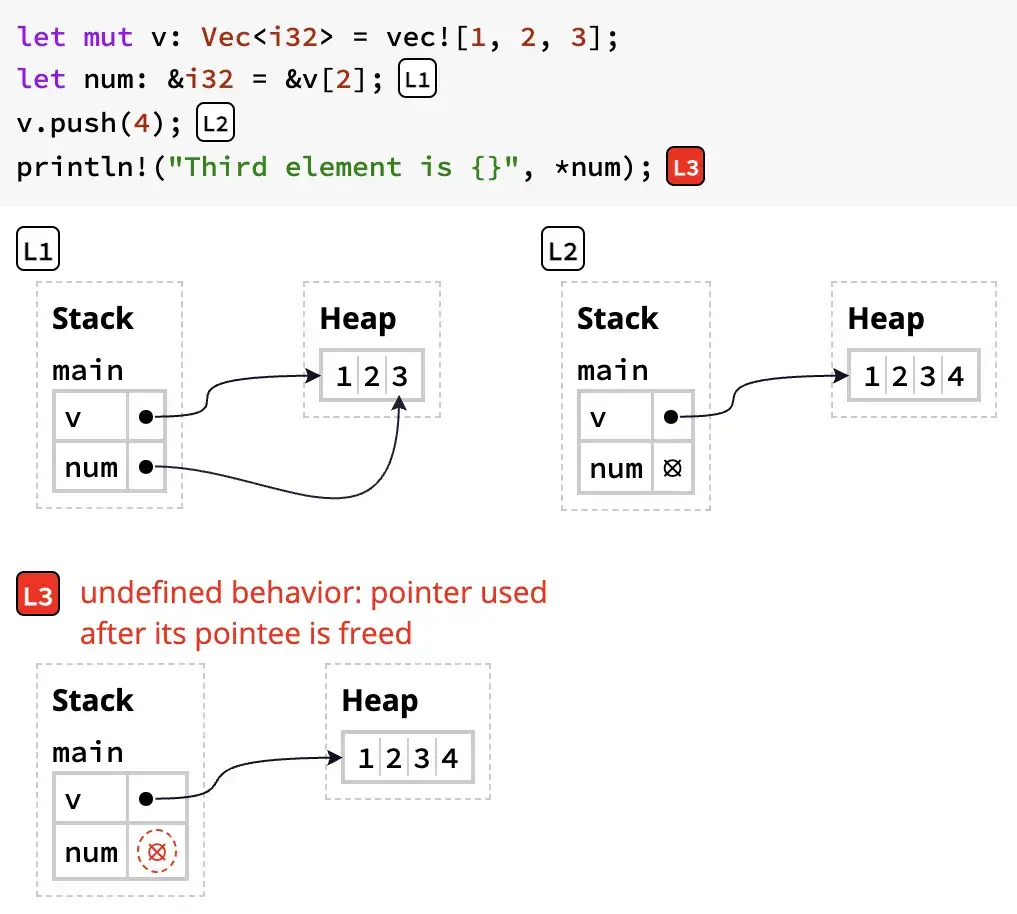Click the dashed red invalid pointer icon in L3 diagram

click(157, 851)
